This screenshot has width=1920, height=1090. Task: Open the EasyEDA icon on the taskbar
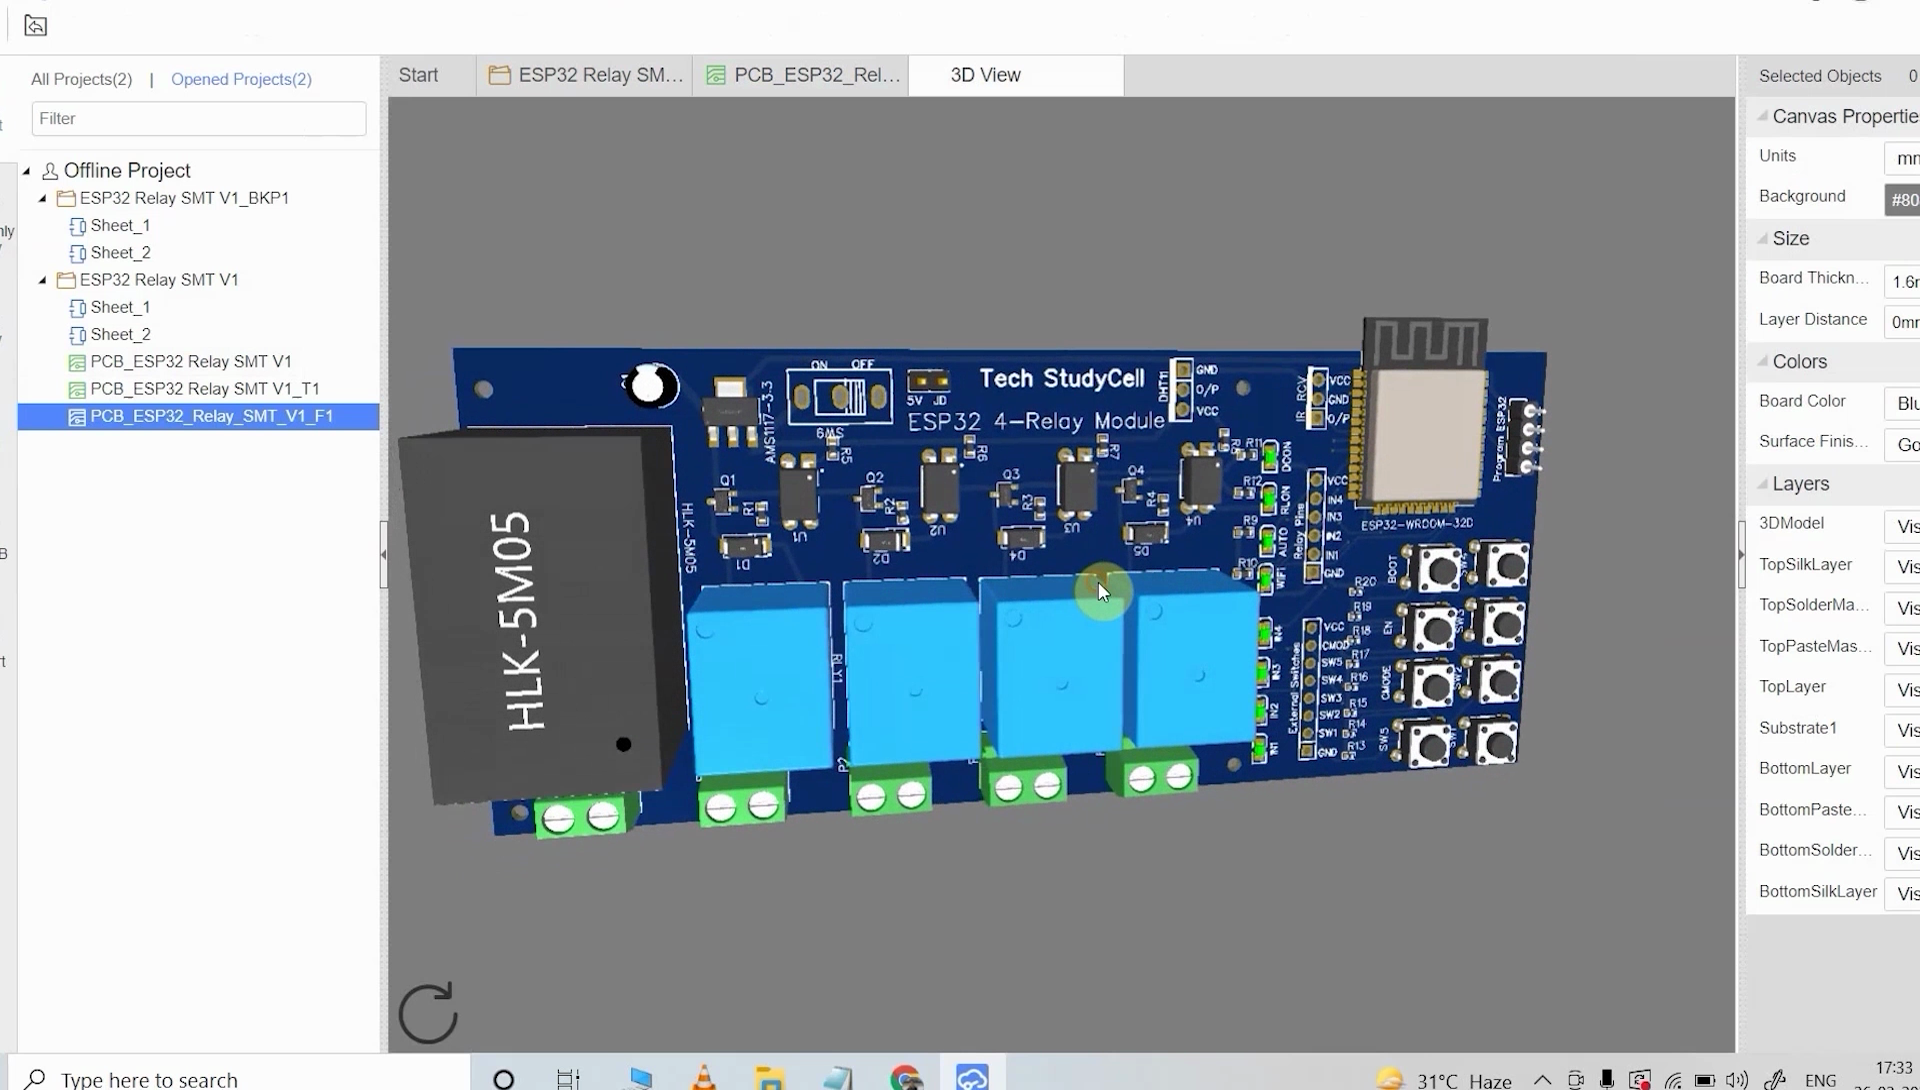[971, 1077]
